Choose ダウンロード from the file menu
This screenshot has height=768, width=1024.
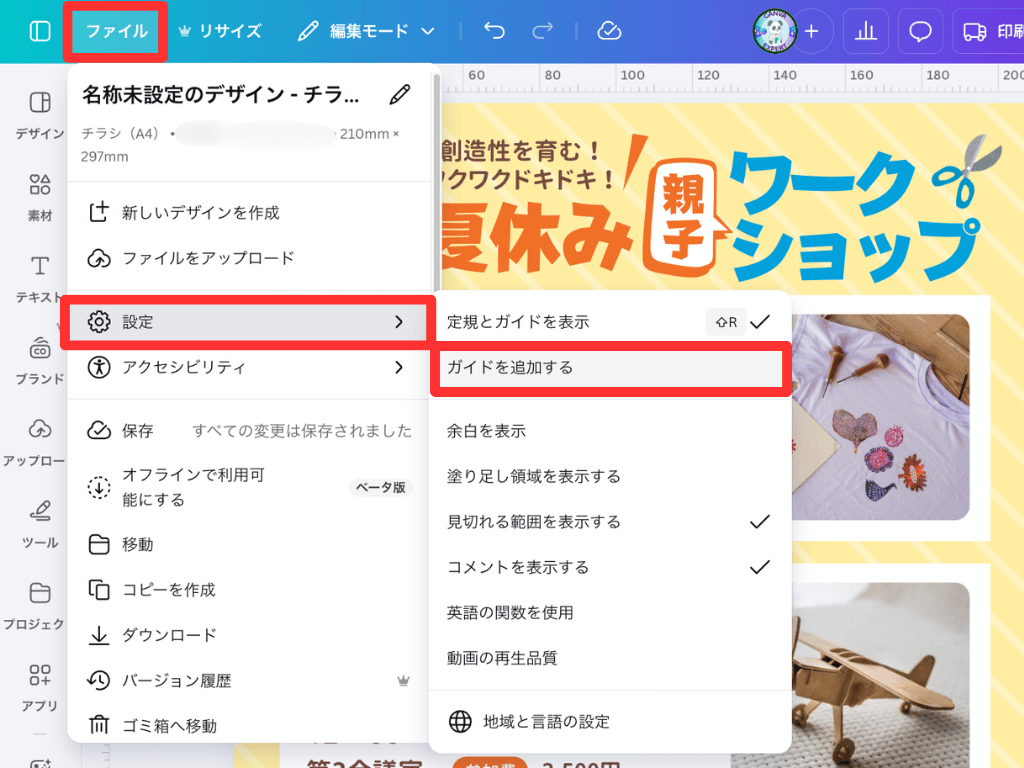click(169, 635)
